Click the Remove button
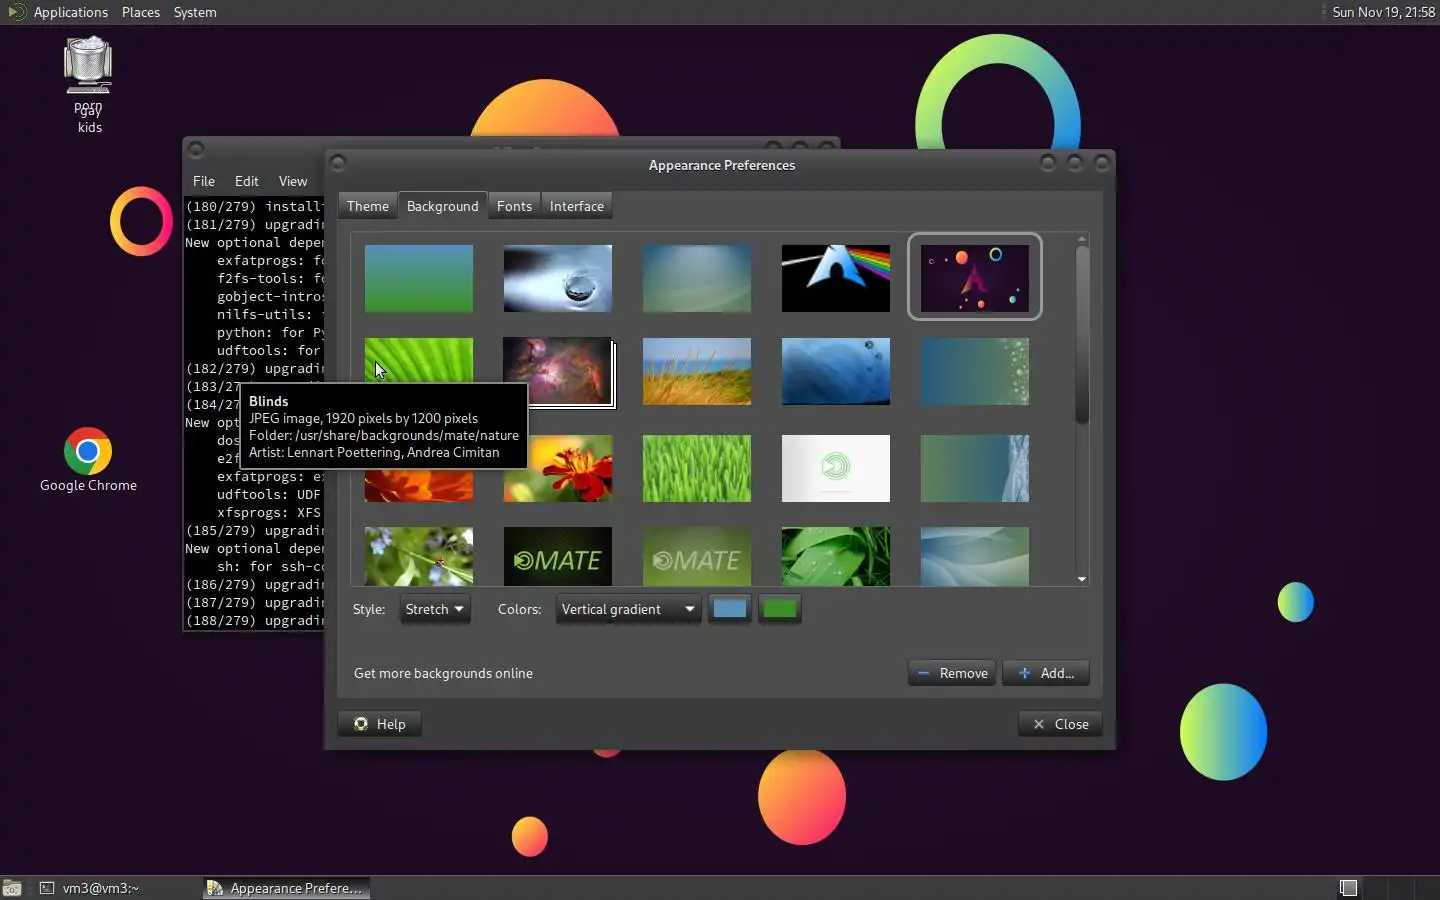The height and width of the screenshot is (900, 1440). (x=952, y=673)
